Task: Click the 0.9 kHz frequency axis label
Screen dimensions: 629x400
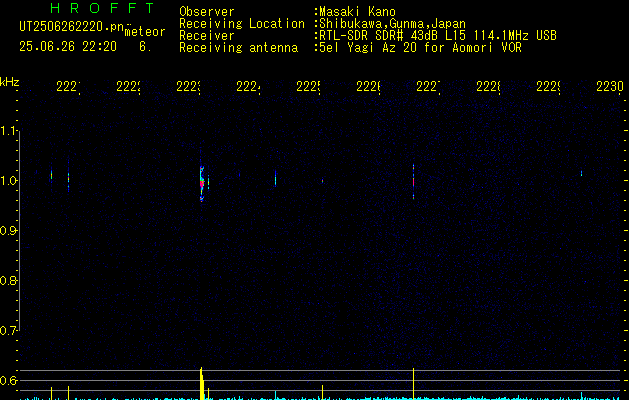Action: [x=9, y=231]
